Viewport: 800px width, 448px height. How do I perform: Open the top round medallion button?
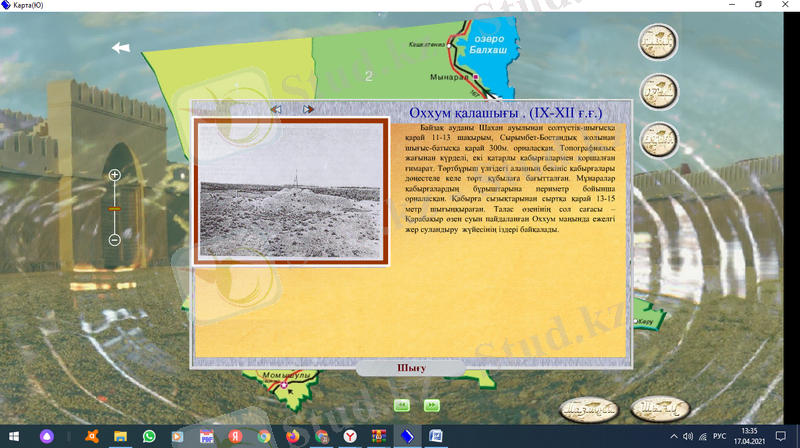click(657, 43)
